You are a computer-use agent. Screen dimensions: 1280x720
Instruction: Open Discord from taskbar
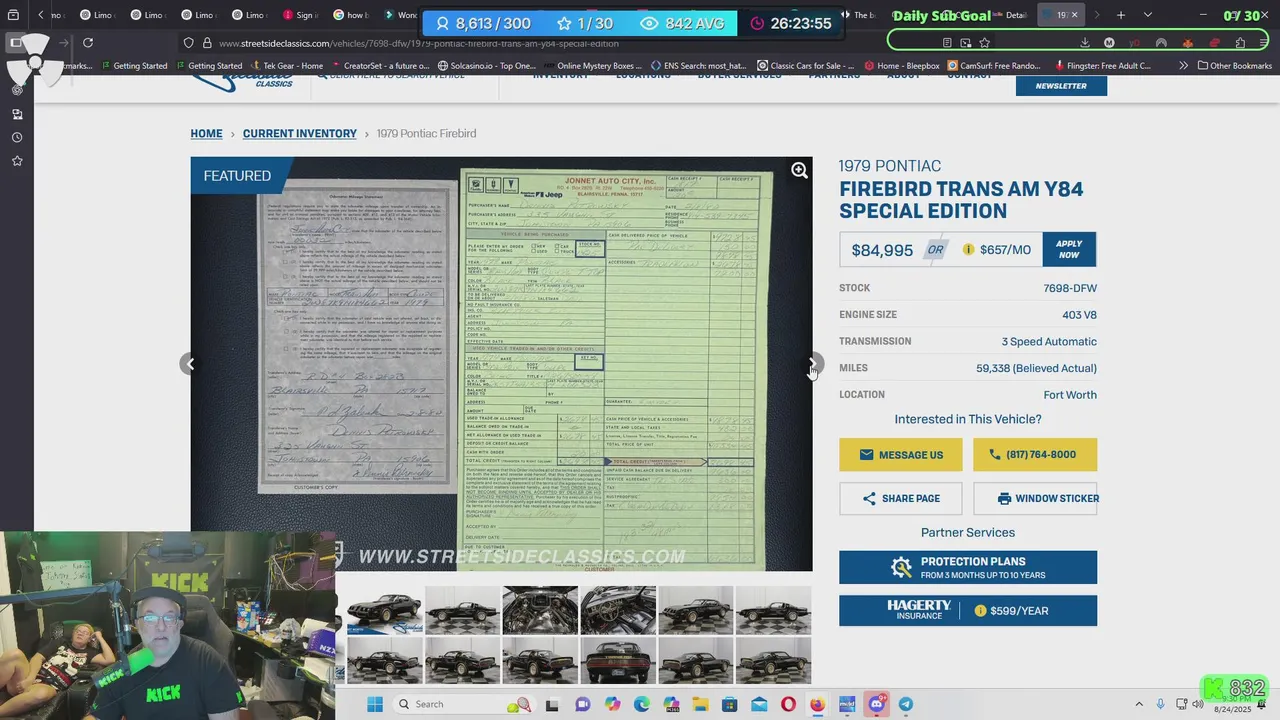(877, 704)
